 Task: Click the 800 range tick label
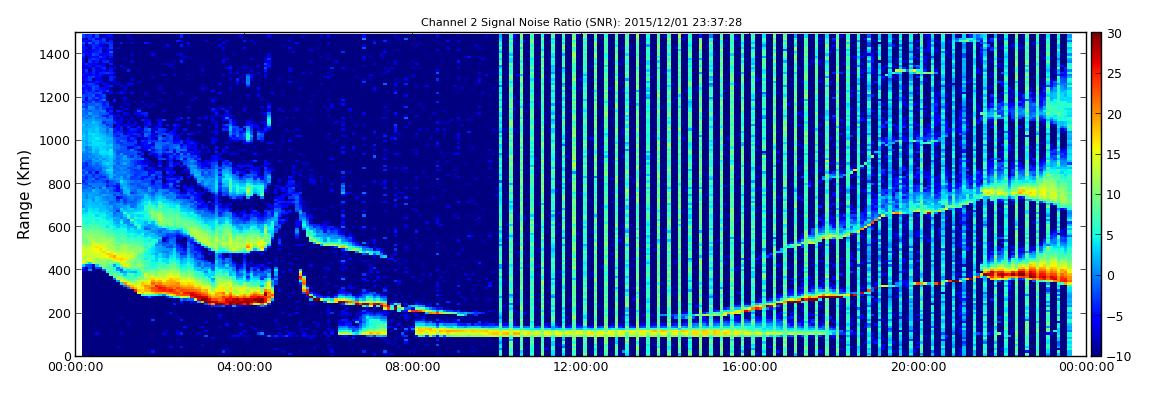click(x=59, y=184)
